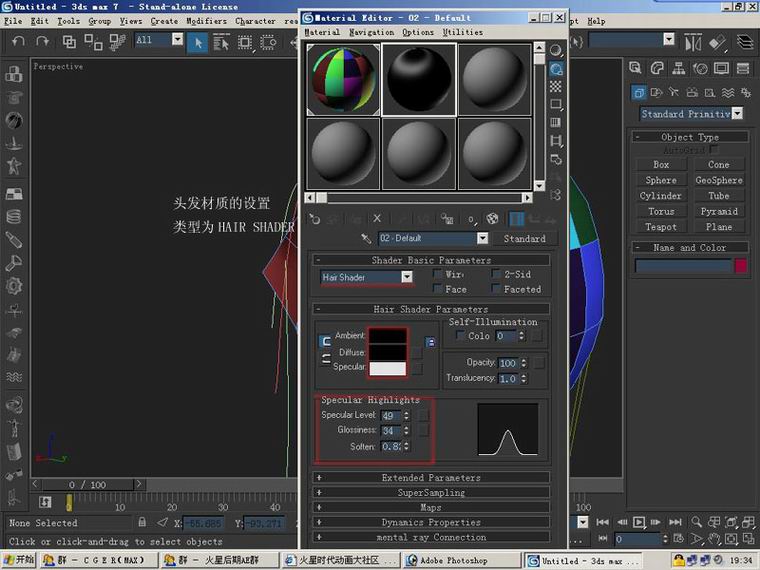Screen dimensions: 760x570
Task: Expand the Dynamics Properties rollout
Action: click(x=431, y=522)
